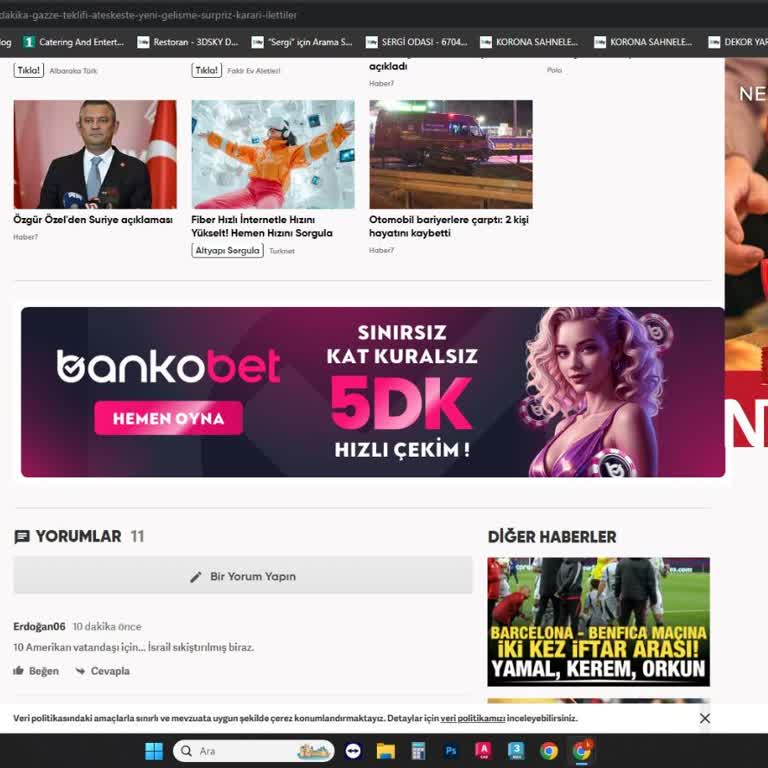
Task: Open the first KORONA SAHNELE bookmark
Action: click(530, 42)
